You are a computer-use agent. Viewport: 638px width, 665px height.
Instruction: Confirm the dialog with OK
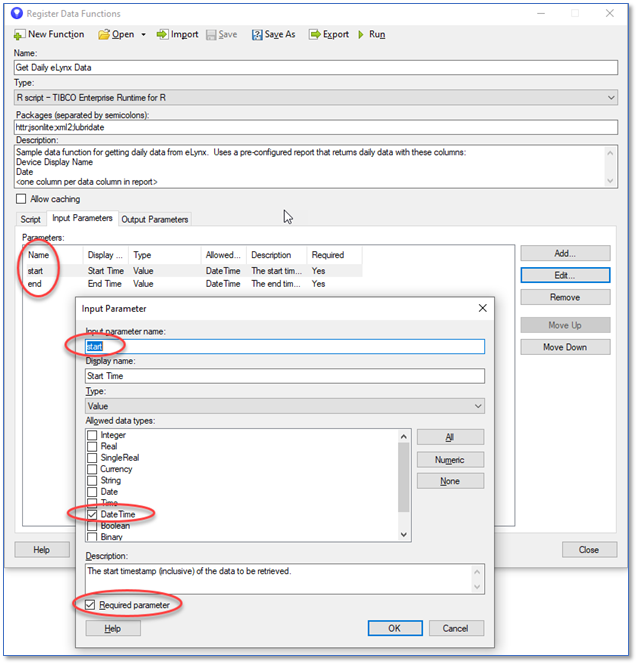[x=395, y=628]
